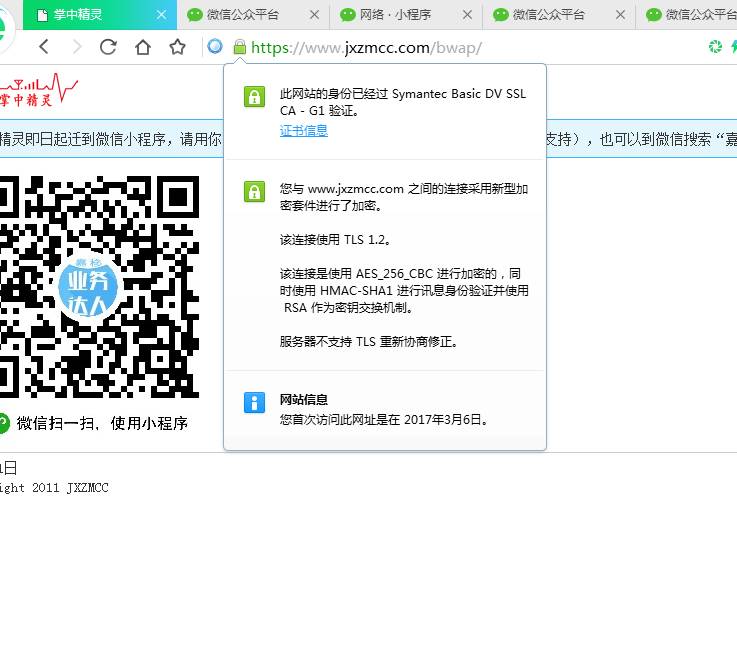Click the green padlock in the address bar
The image size is (737, 647).
click(240, 47)
